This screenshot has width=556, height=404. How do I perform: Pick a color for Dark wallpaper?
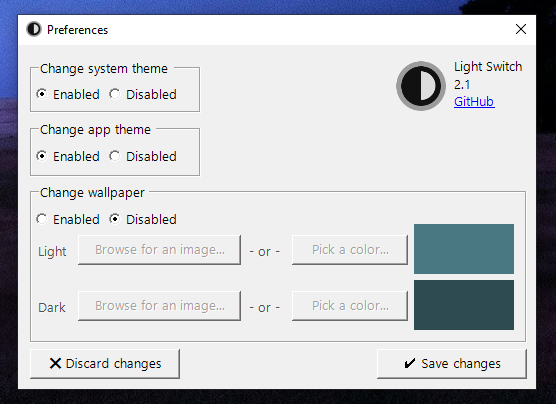pyautogui.click(x=350, y=306)
